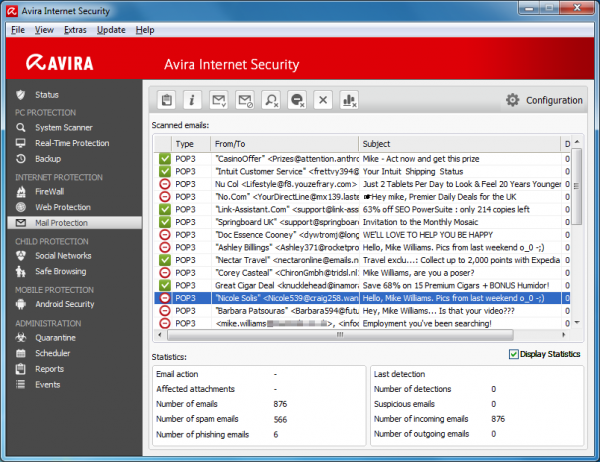Viewport: 600px width, 462px height.
Task: Click the bar chart statistics toolbar icon
Action: click(349, 100)
